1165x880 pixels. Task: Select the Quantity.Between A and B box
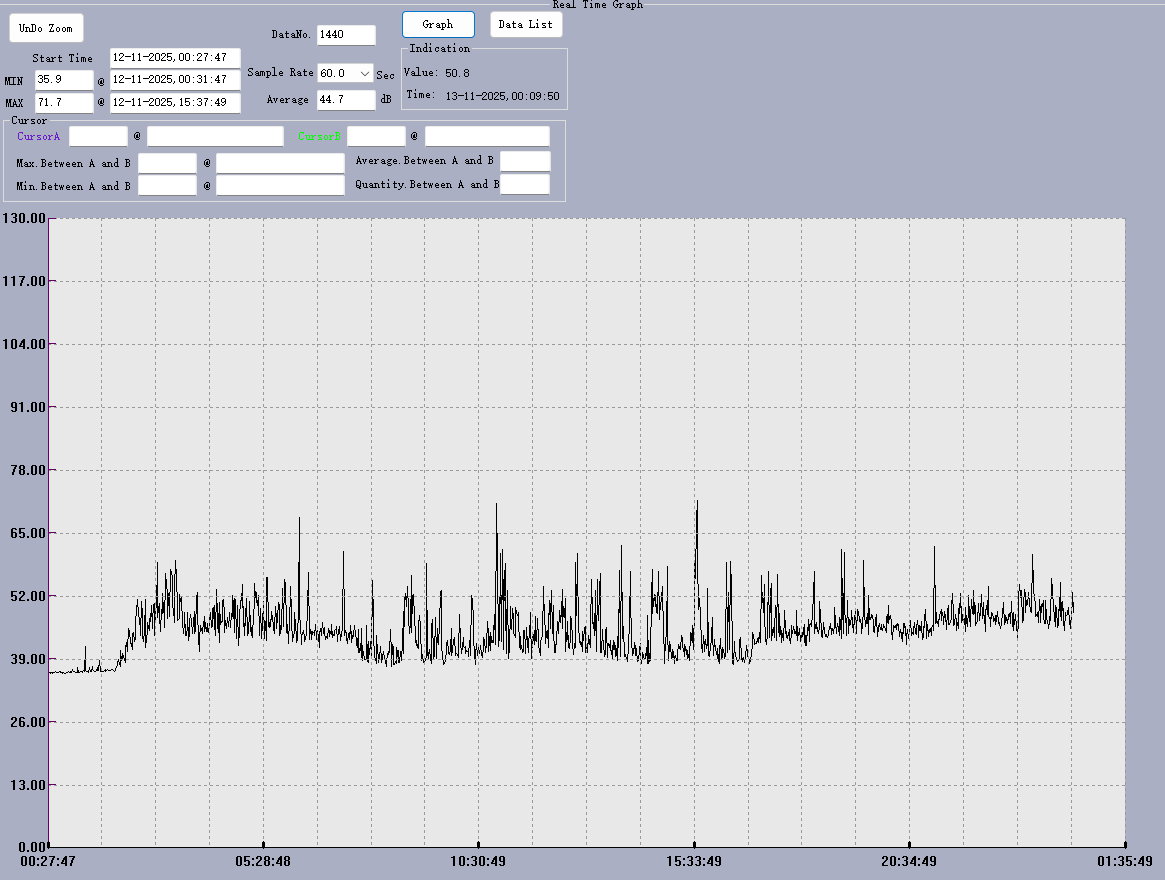click(525, 184)
